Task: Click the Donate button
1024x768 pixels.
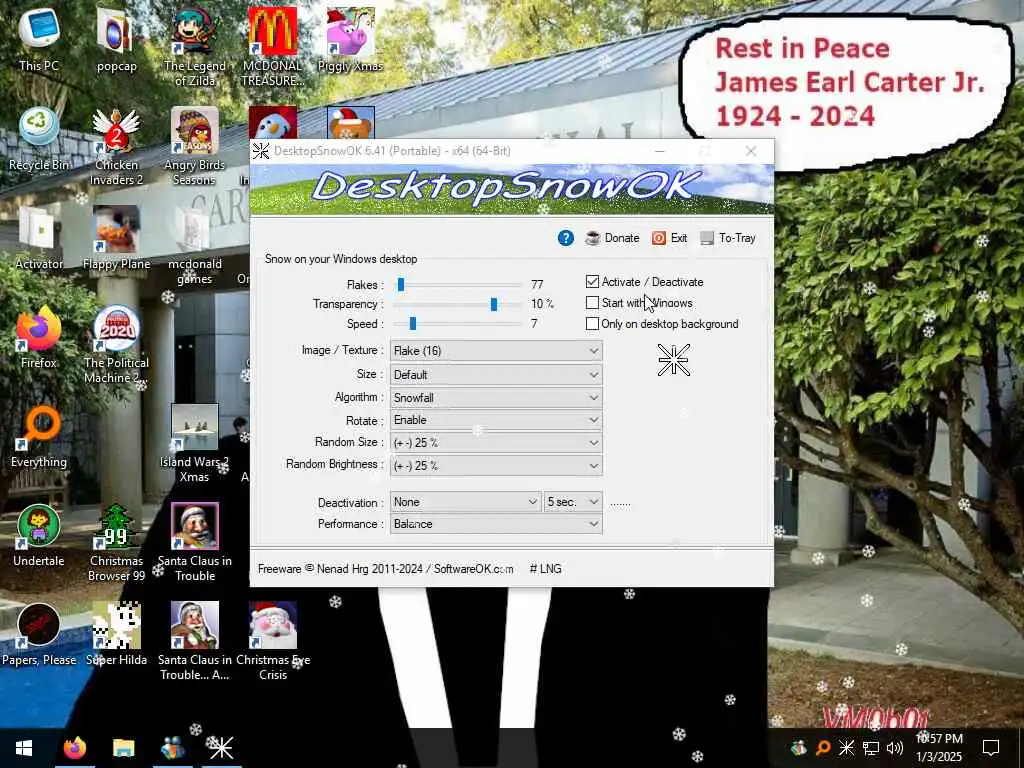Action: [x=612, y=238]
